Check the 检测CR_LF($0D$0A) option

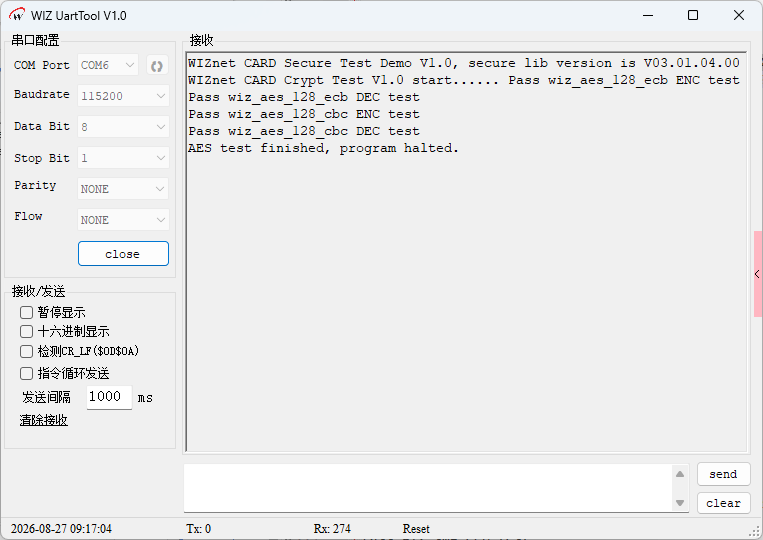26,351
